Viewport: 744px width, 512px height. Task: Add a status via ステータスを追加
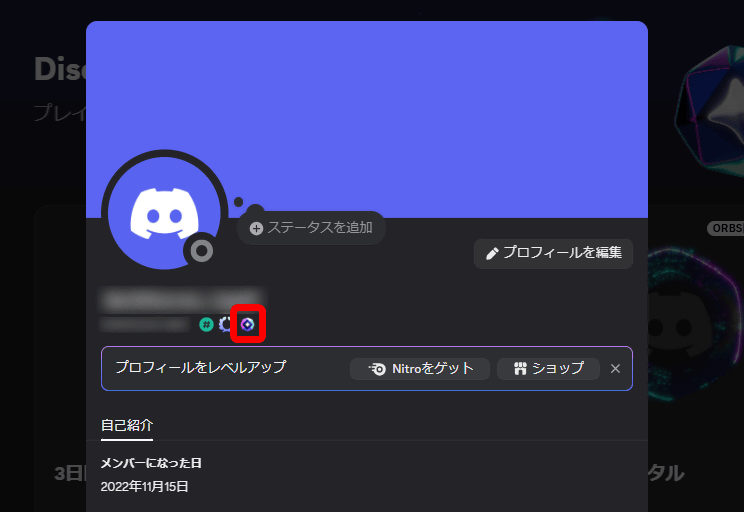pos(311,228)
